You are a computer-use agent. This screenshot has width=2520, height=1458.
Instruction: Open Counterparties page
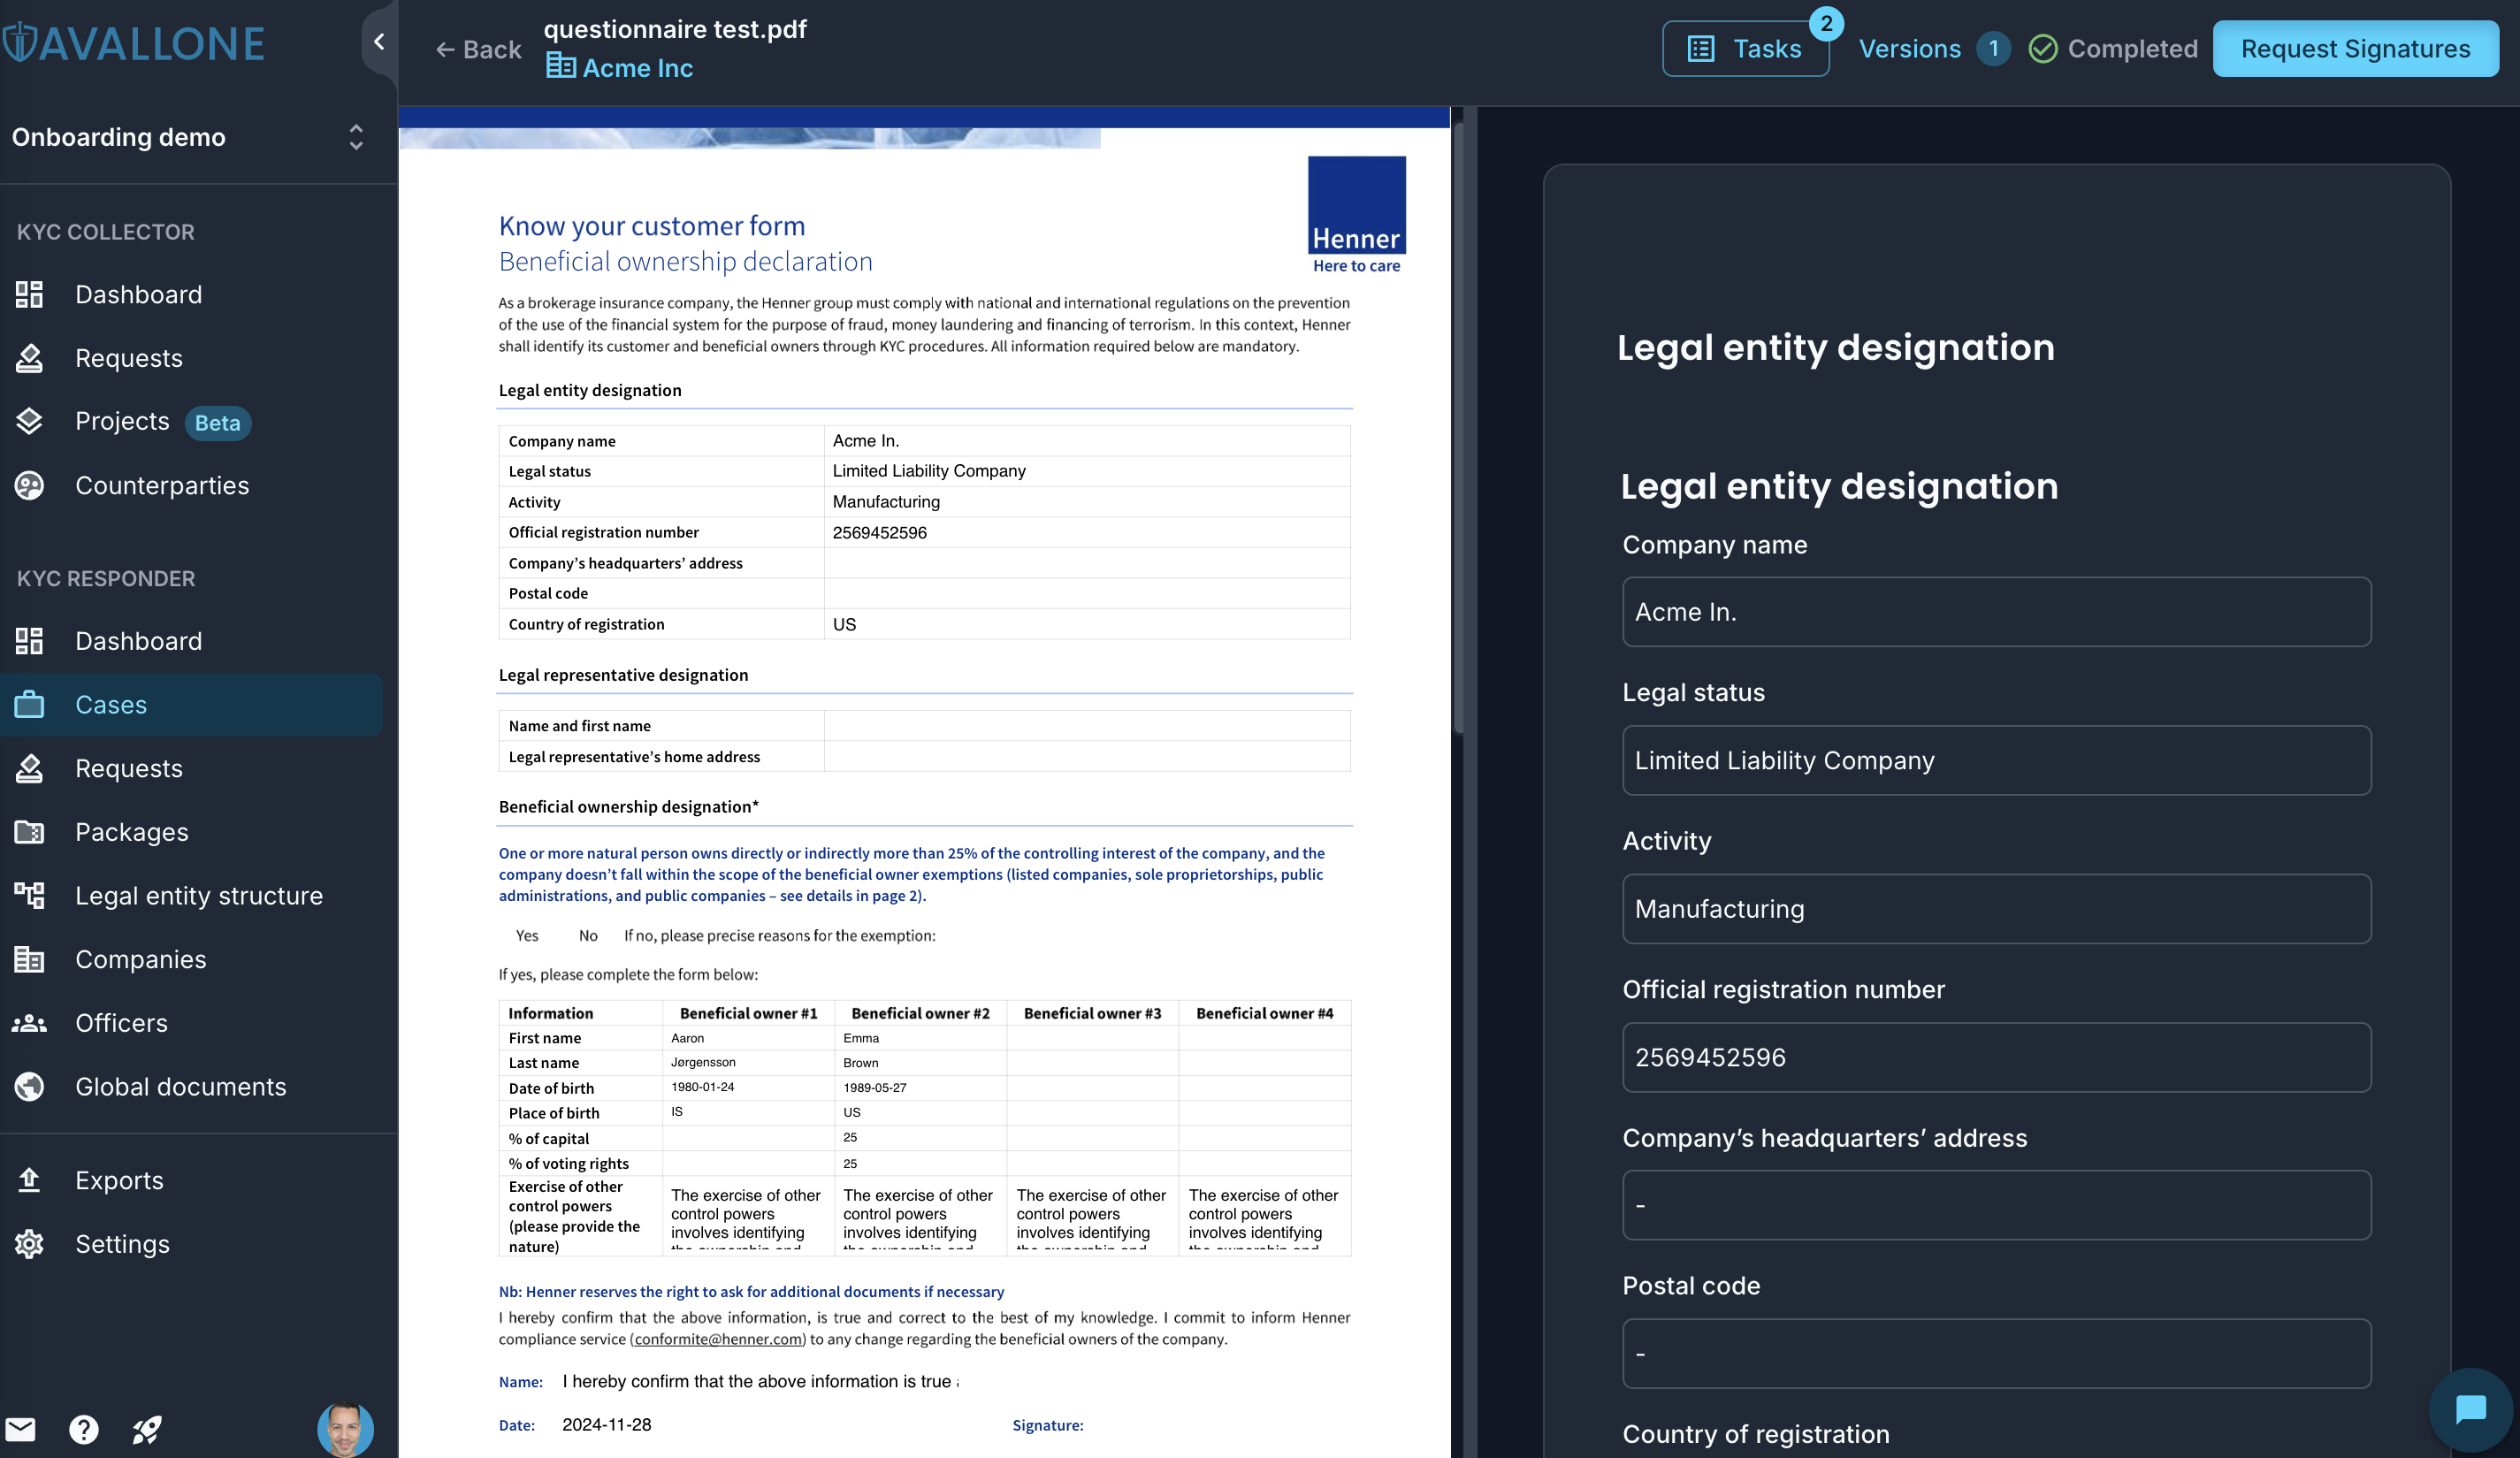point(162,485)
